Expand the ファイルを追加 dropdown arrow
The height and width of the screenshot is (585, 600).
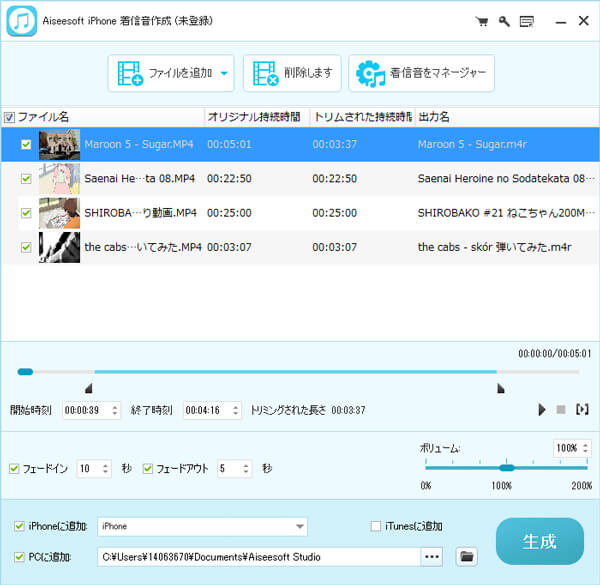[224, 73]
